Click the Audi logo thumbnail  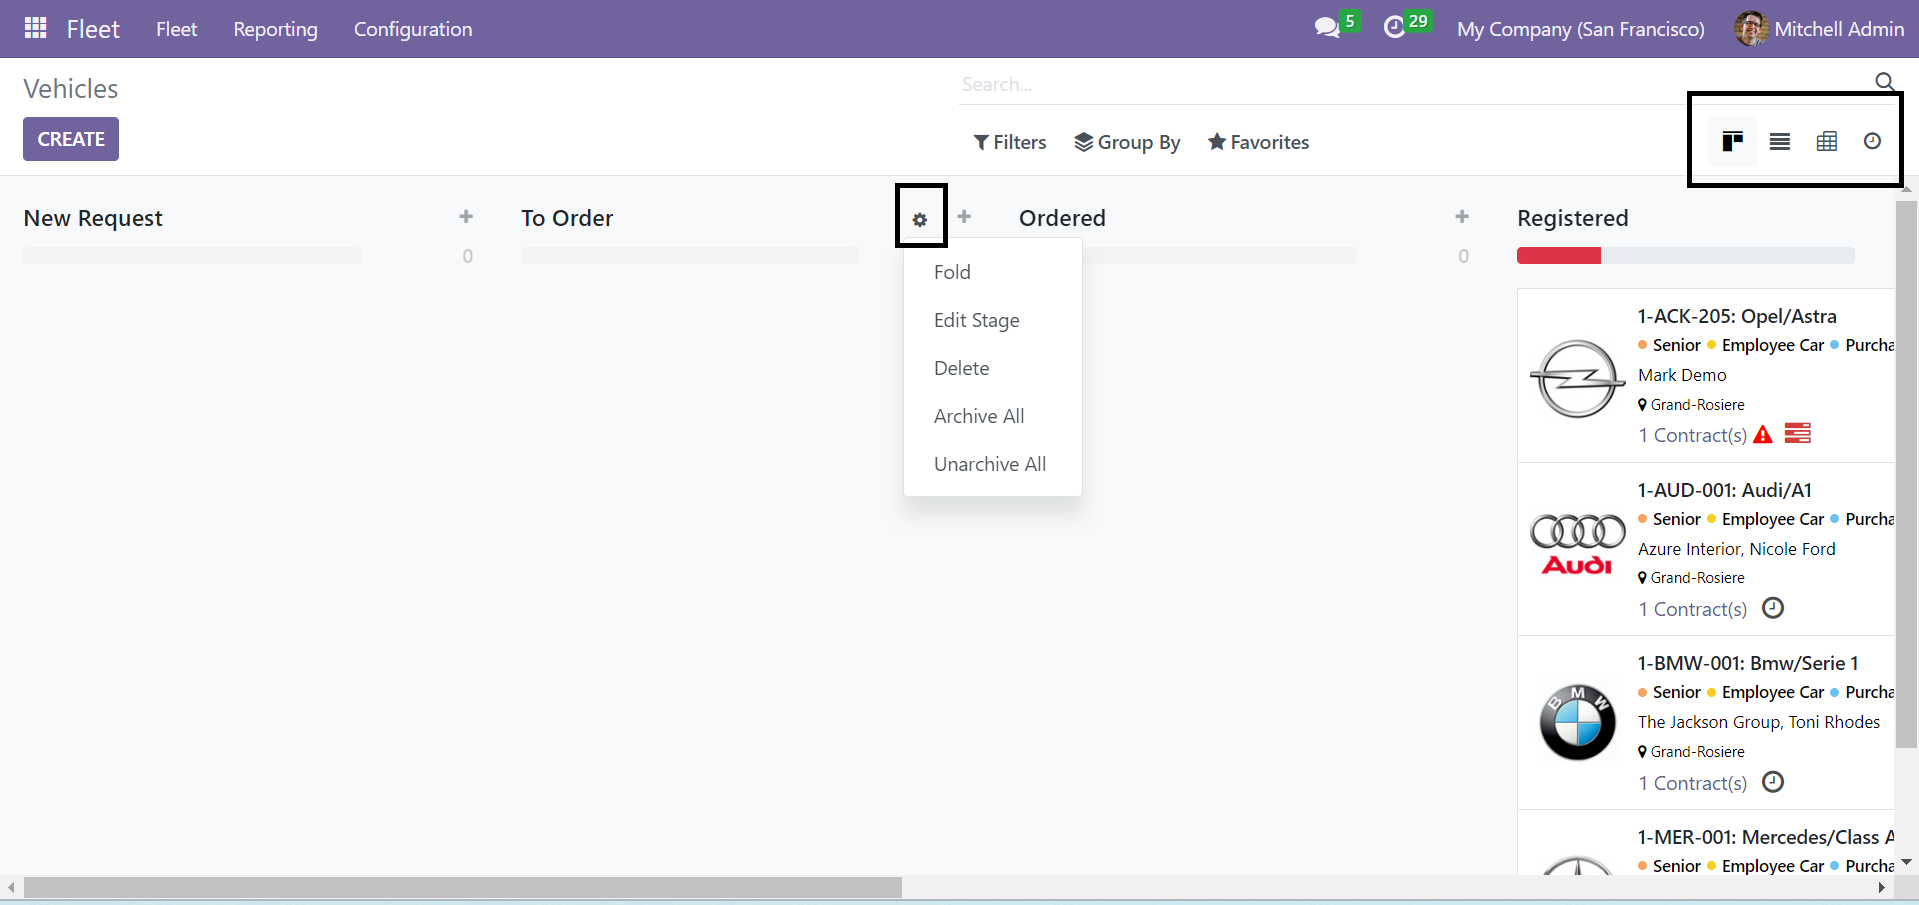point(1578,545)
